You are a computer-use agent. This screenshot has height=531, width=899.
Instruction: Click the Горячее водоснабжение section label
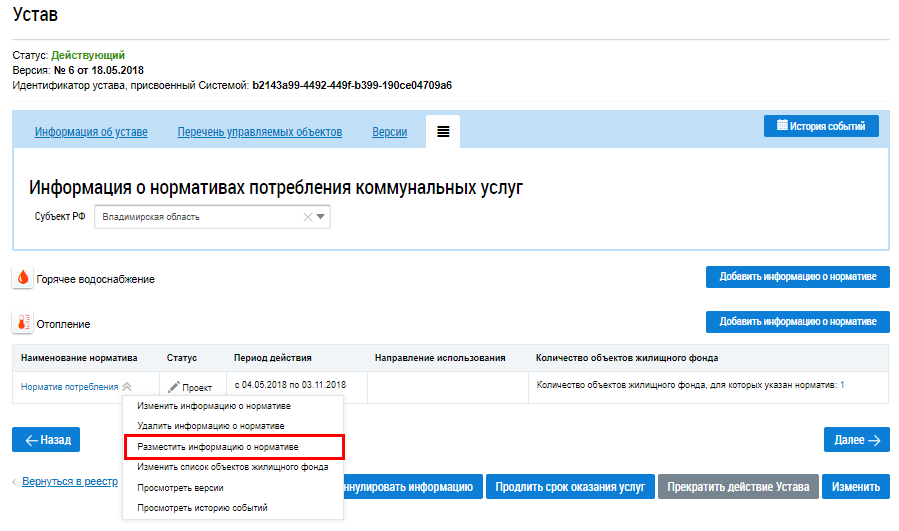click(96, 279)
